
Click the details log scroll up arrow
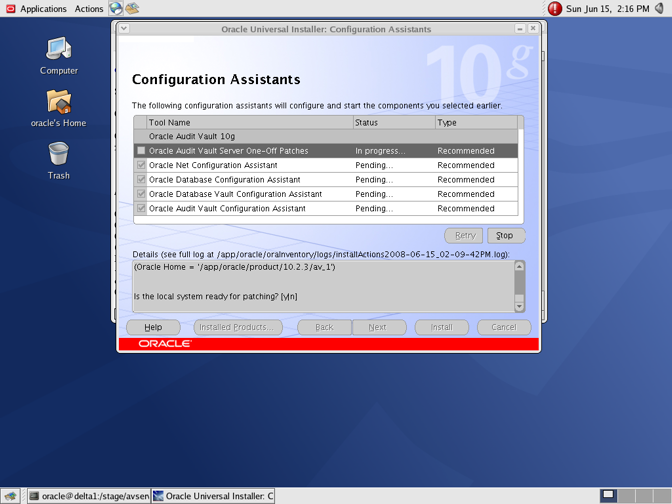pos(519,266)
